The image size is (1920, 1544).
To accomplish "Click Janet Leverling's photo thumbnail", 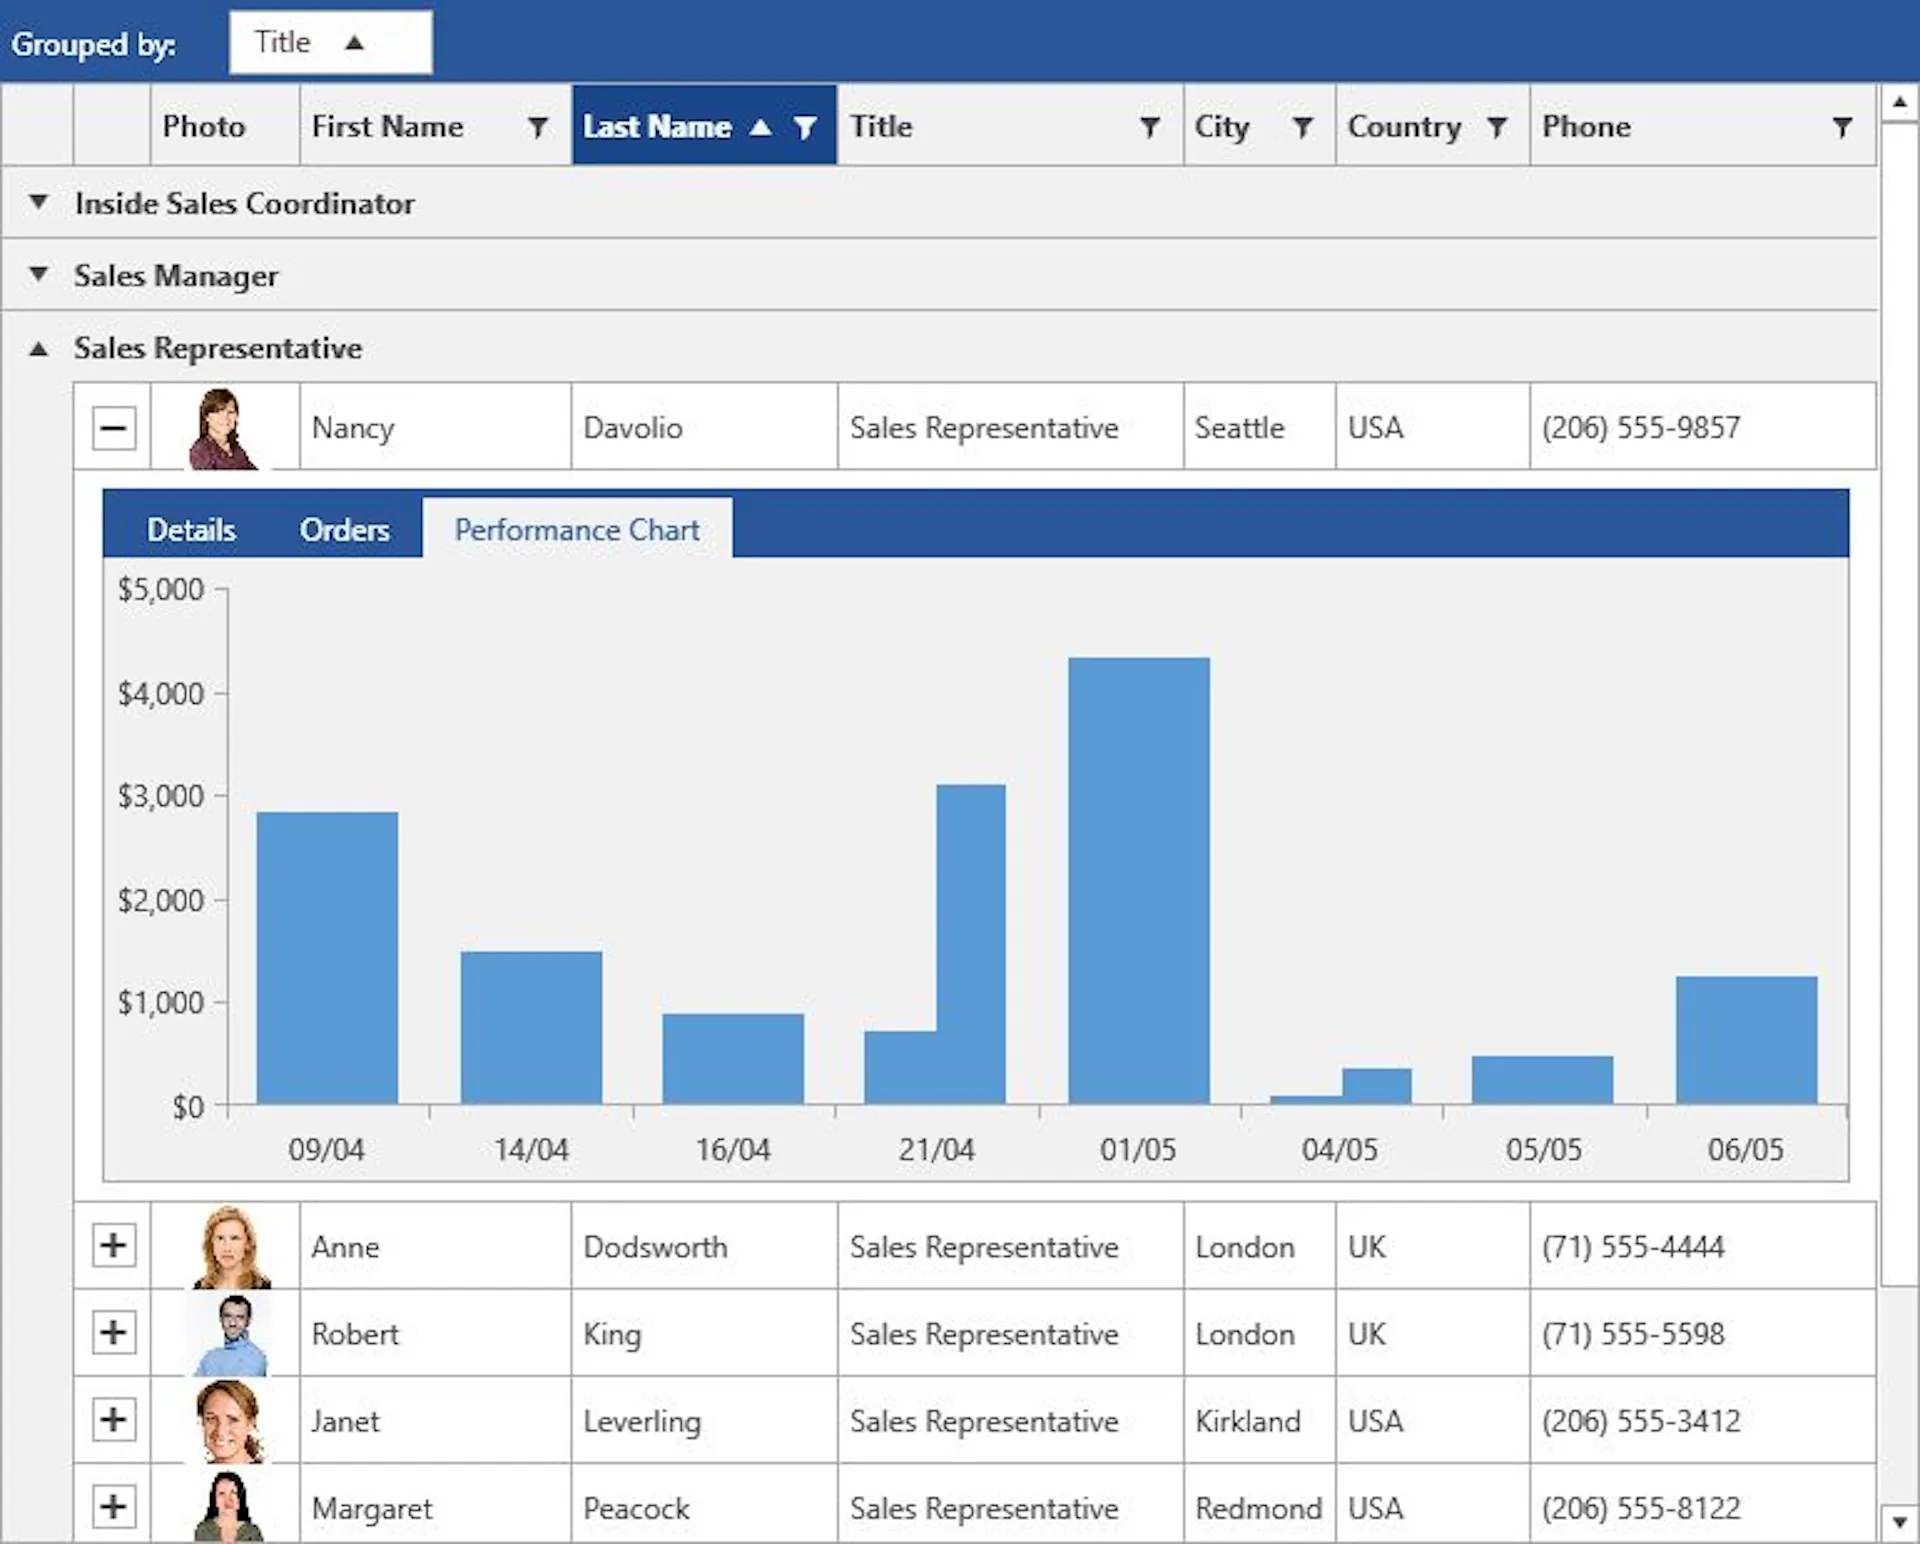I will [229, 1420].
